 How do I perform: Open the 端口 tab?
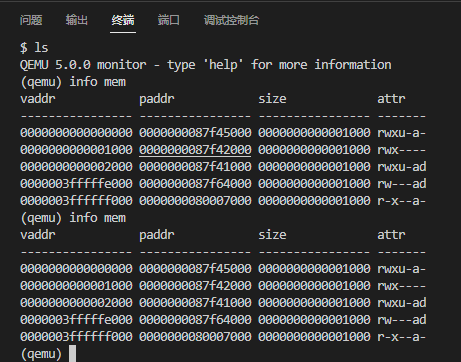click(169, 20)
